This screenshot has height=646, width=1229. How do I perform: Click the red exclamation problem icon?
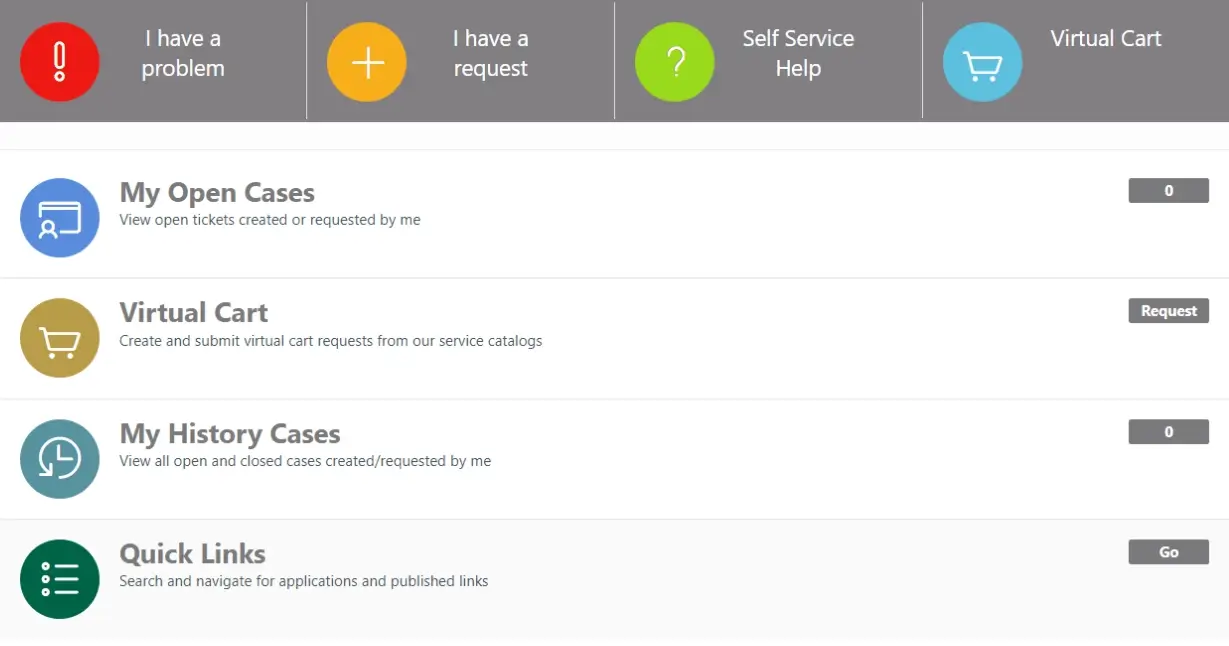click(60, 62)
